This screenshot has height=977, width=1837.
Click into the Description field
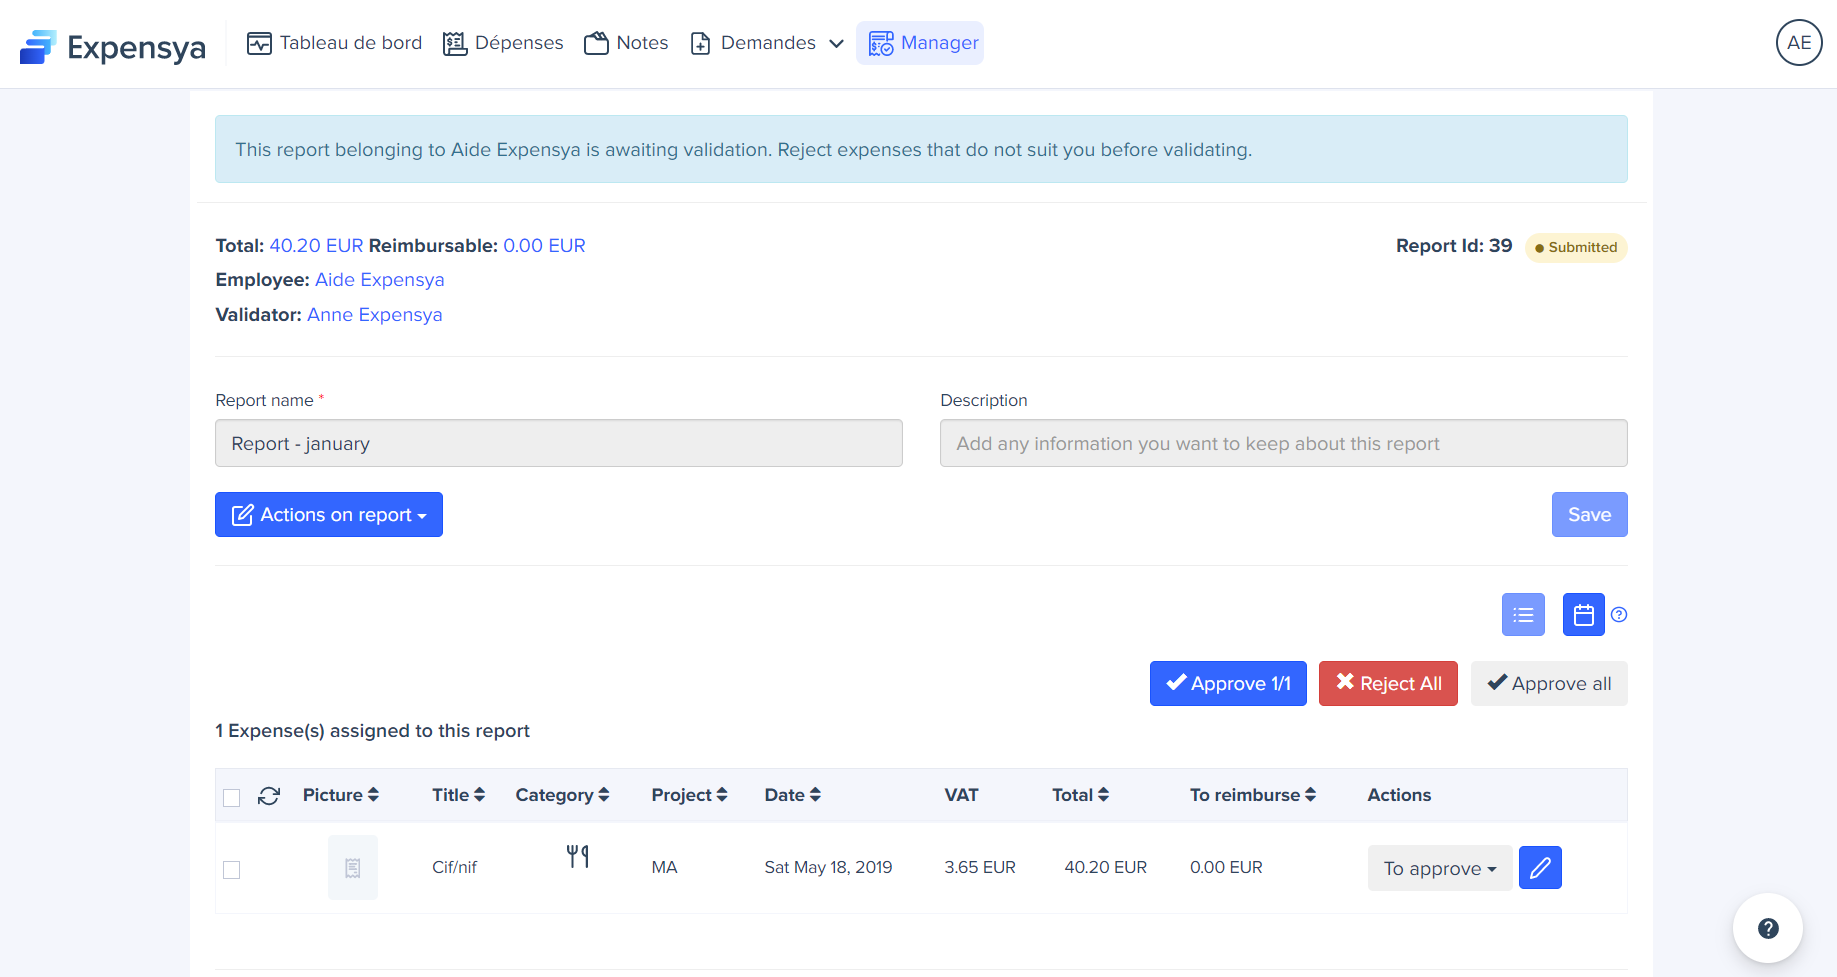[x=1283, y=443]
